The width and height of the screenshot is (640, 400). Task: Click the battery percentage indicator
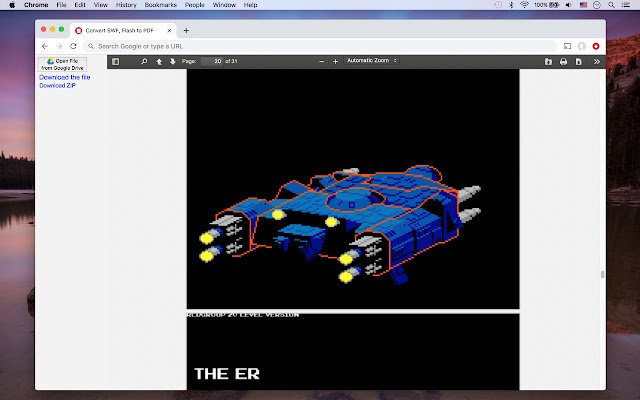[546, 5]
